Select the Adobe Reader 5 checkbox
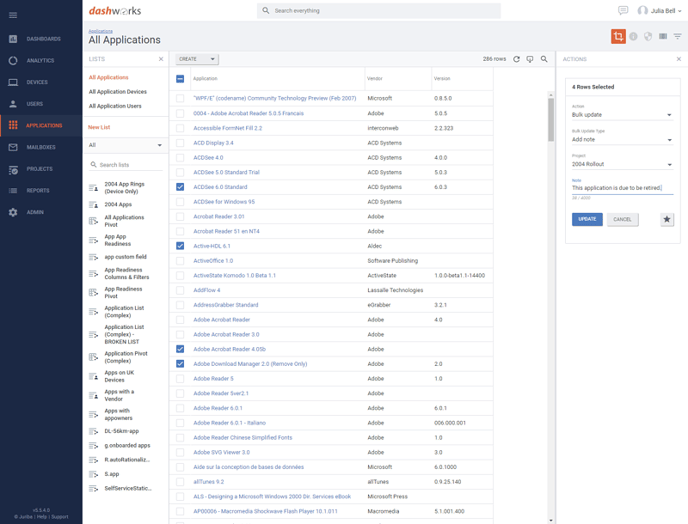Viewport: 688px width, 524px height. pos(180,378)
